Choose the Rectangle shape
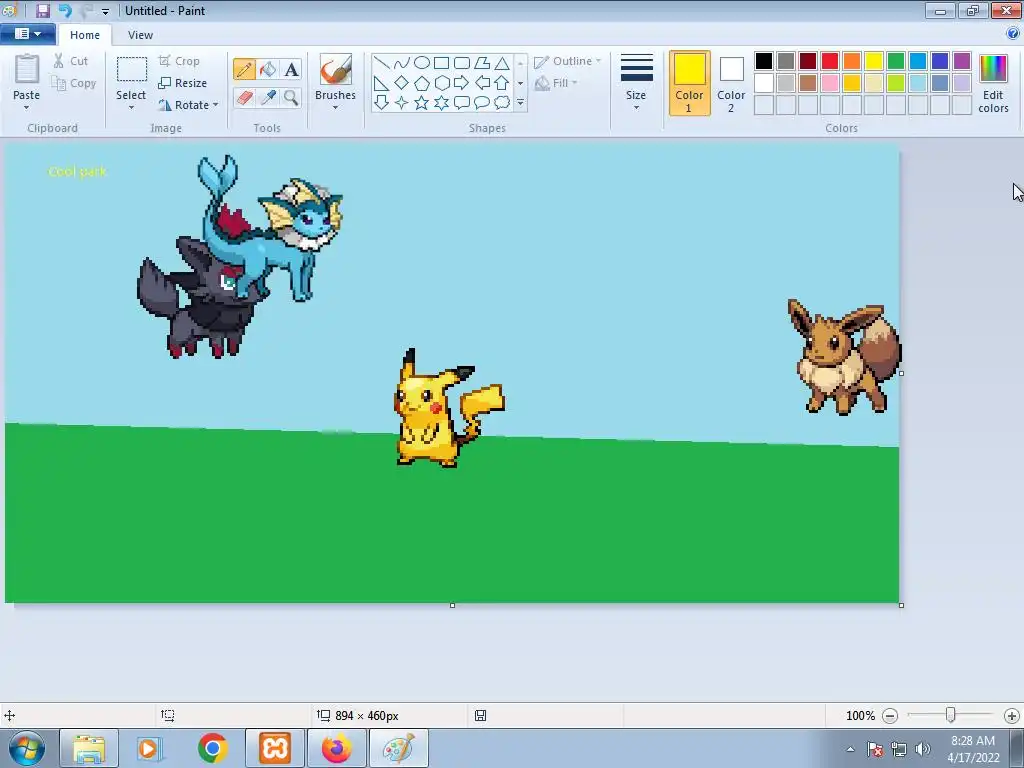1024x768 pixels. click(x=441, y=63)
